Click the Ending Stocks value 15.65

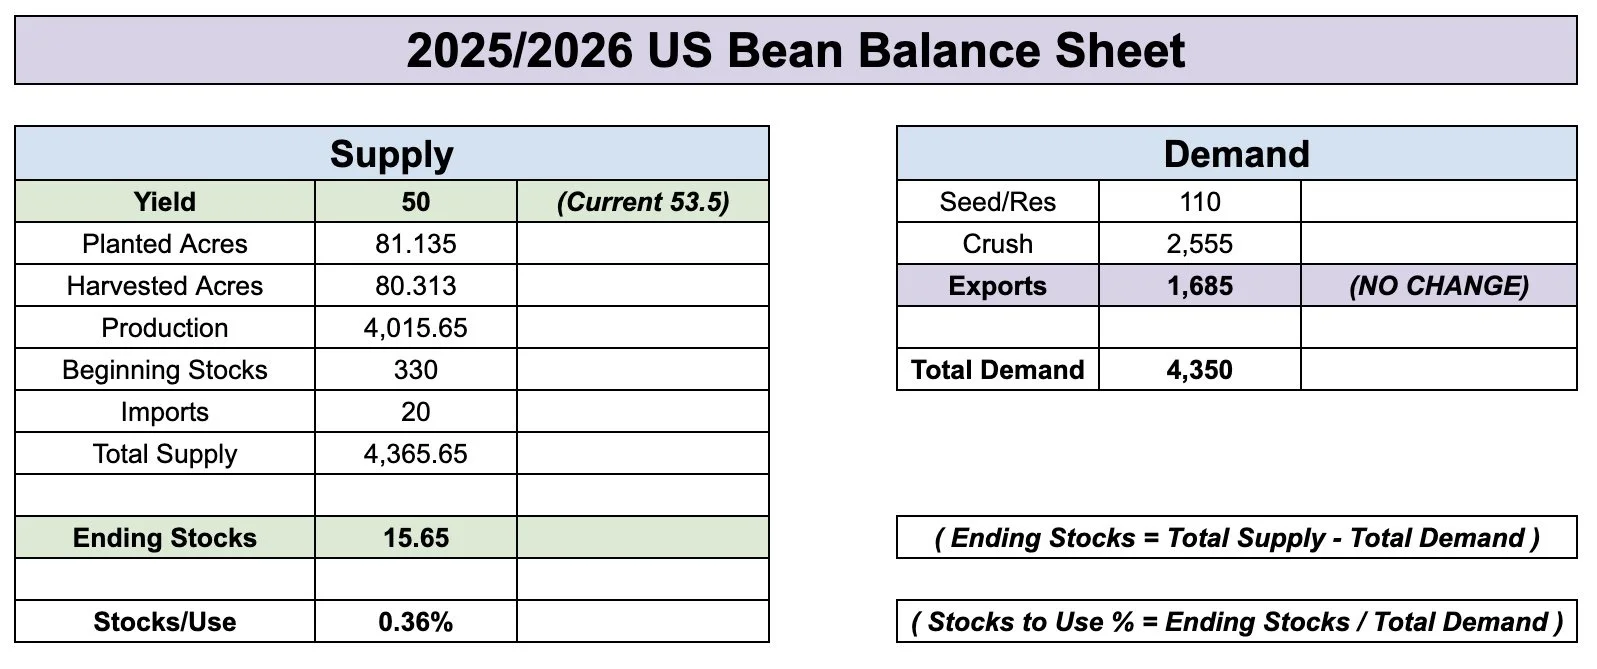pos(415,538)
